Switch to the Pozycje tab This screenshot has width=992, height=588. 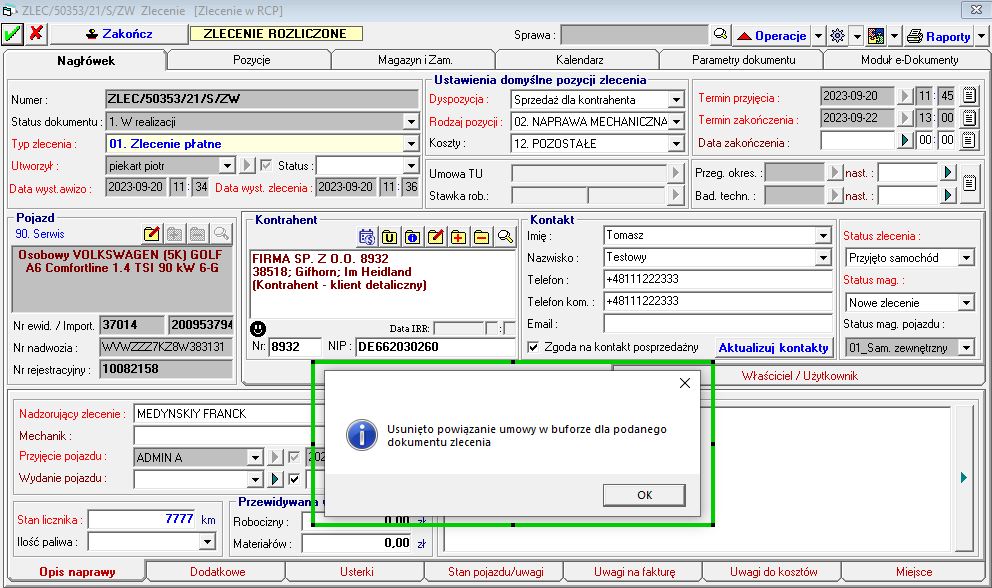pos(252,60)
